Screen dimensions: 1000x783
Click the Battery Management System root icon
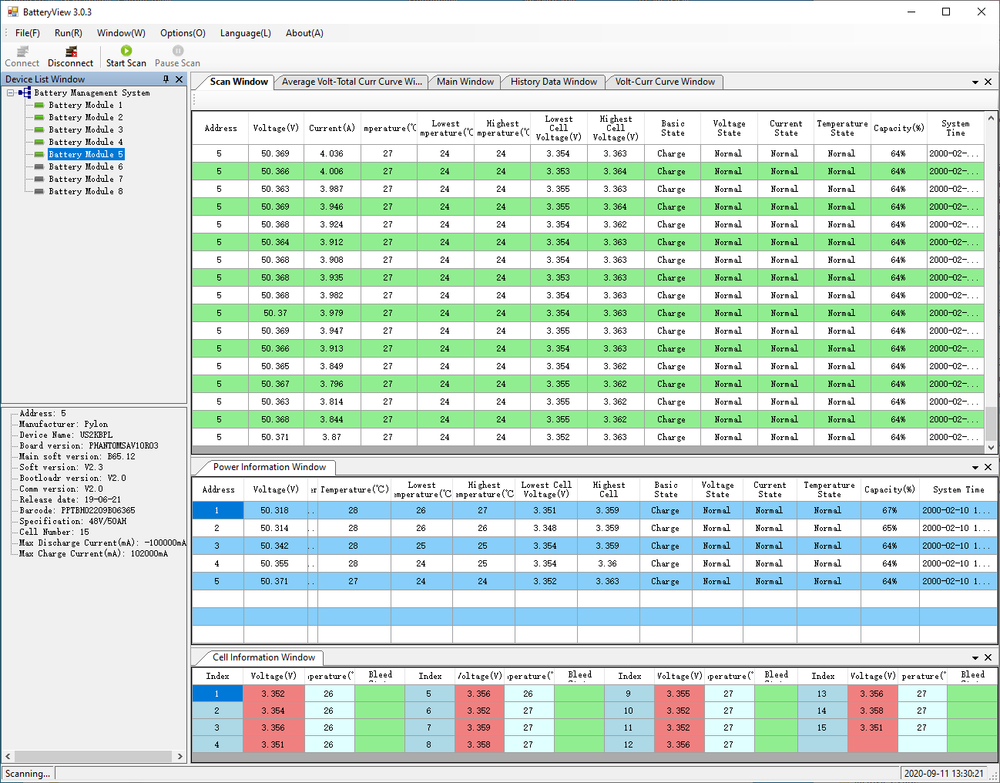point(24,93)
